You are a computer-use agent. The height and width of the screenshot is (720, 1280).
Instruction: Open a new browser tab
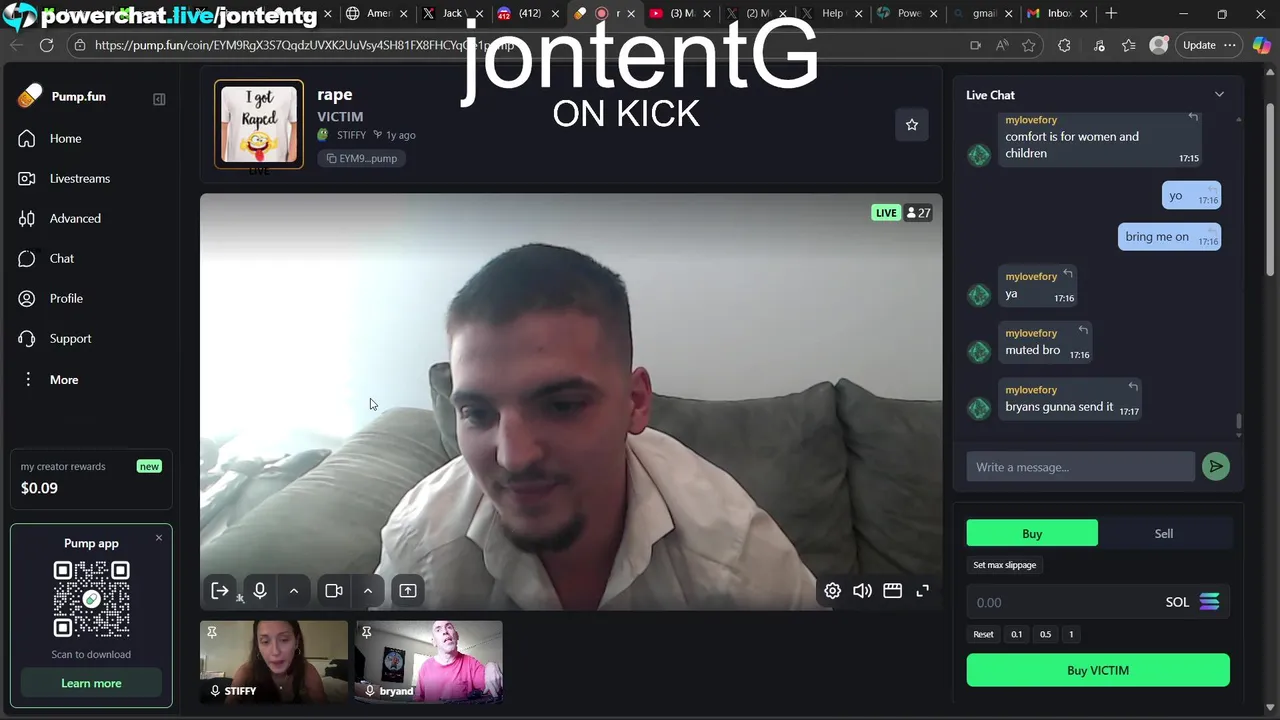pos(1111,14)
